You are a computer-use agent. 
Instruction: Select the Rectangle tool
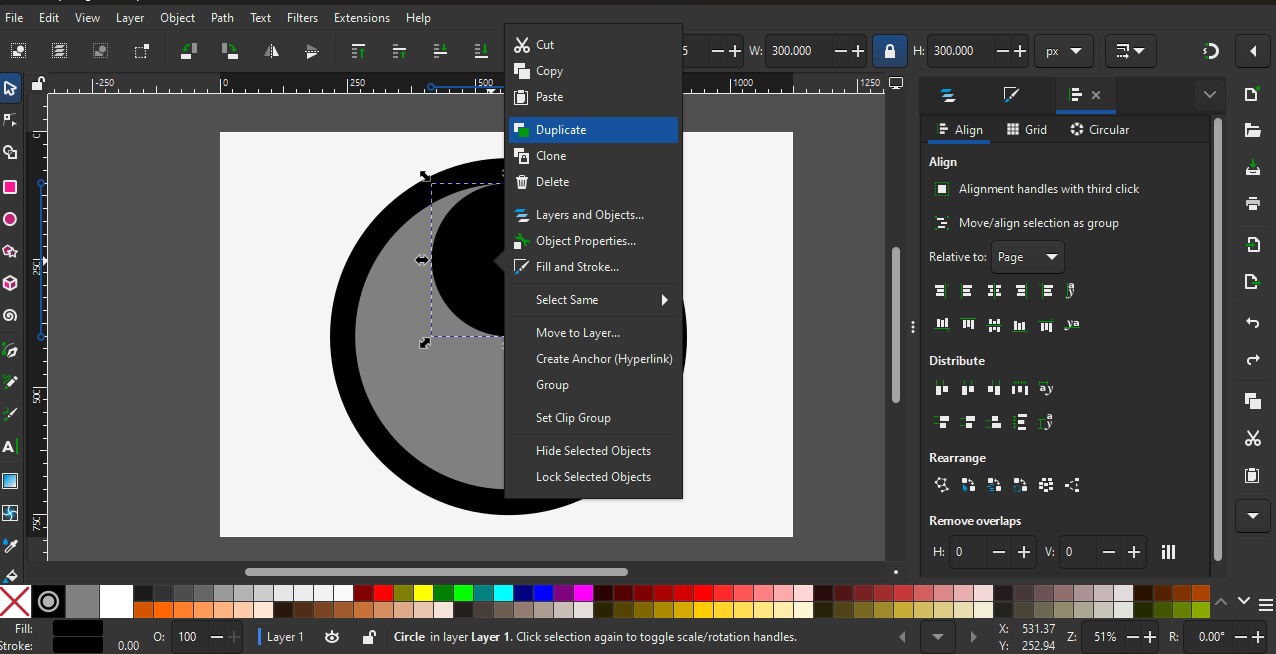(10, 187)
